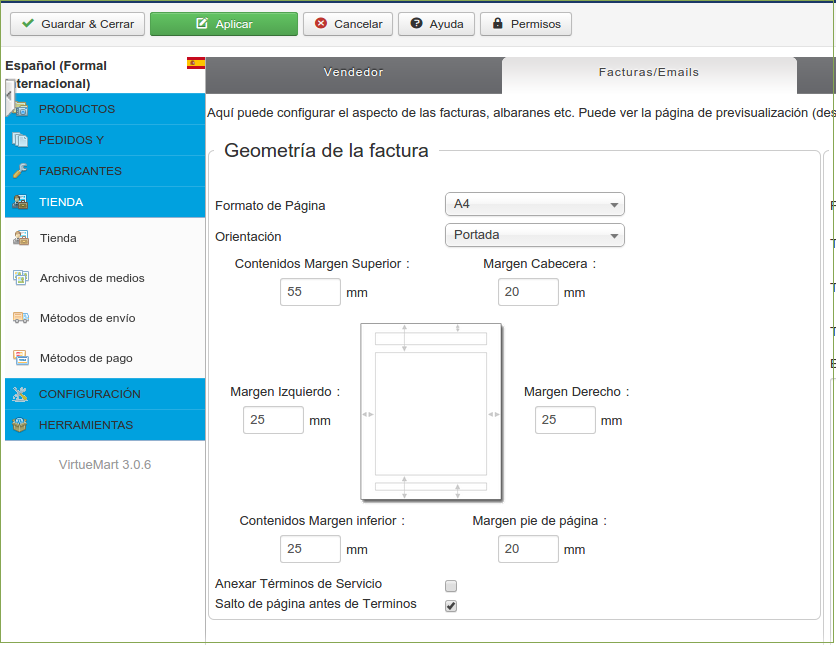The width and height of the screenshot is (836, 645).
Task: Click the Margen Izquierdo input field
Action: click(x=274, y=420)
